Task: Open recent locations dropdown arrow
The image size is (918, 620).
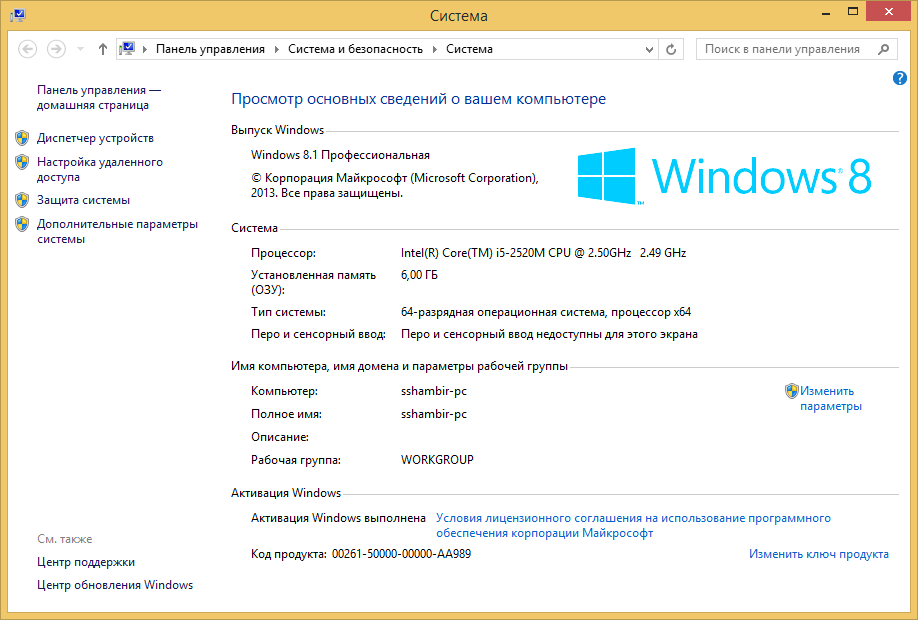Action: (x=80, y=49)
